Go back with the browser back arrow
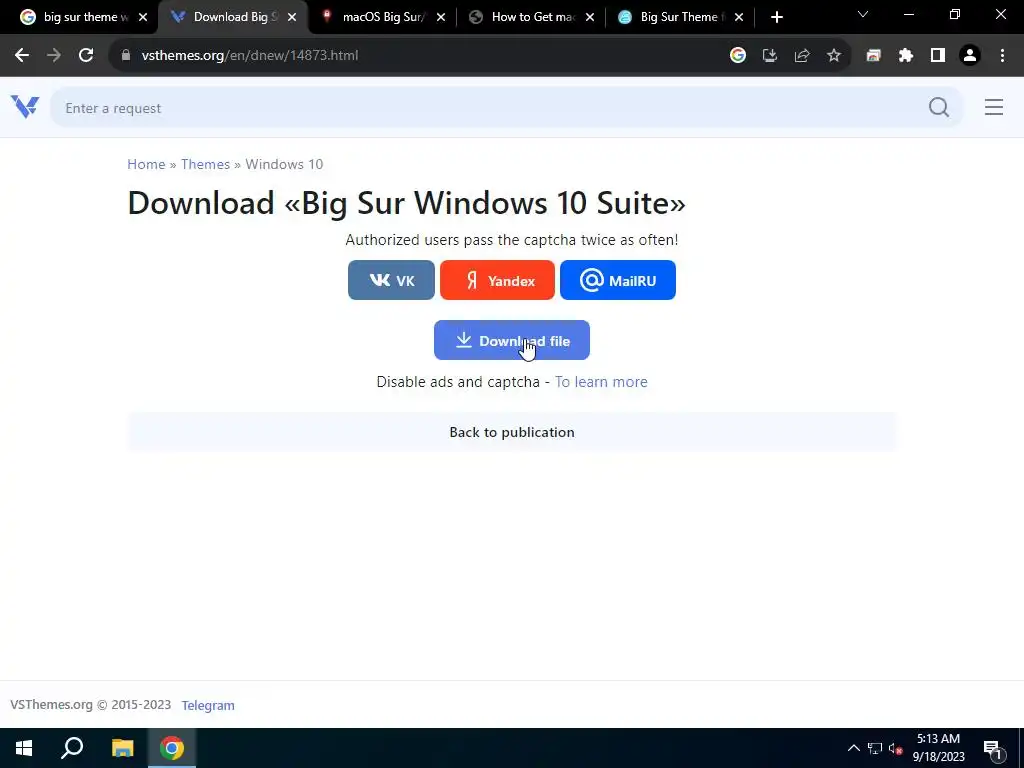Image resolution: width=1024 pixels, height=768 pixels. click(x=22, y=56)
